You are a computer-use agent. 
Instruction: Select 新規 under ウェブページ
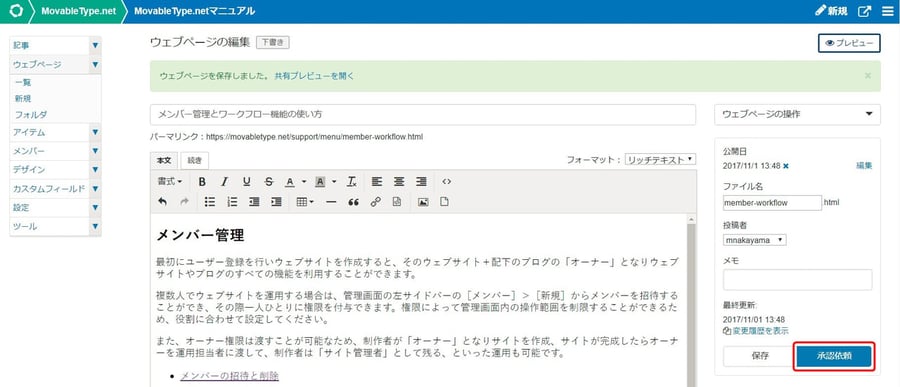[23, 99]
